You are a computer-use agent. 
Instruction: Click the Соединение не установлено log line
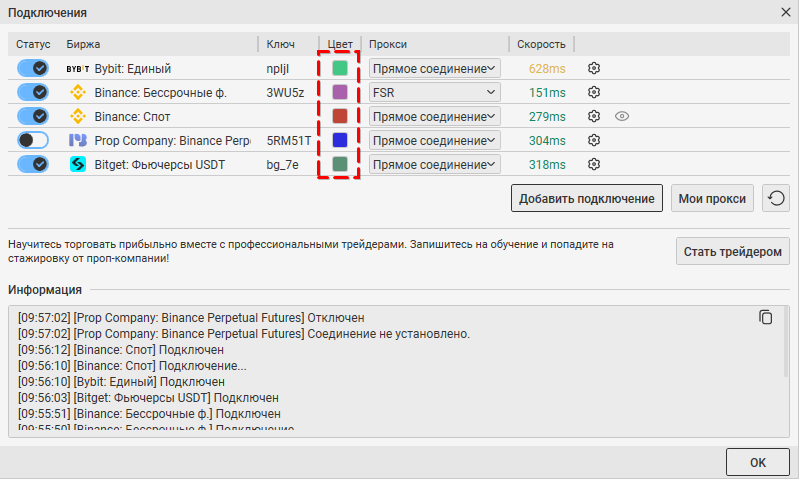coord(244,334)
